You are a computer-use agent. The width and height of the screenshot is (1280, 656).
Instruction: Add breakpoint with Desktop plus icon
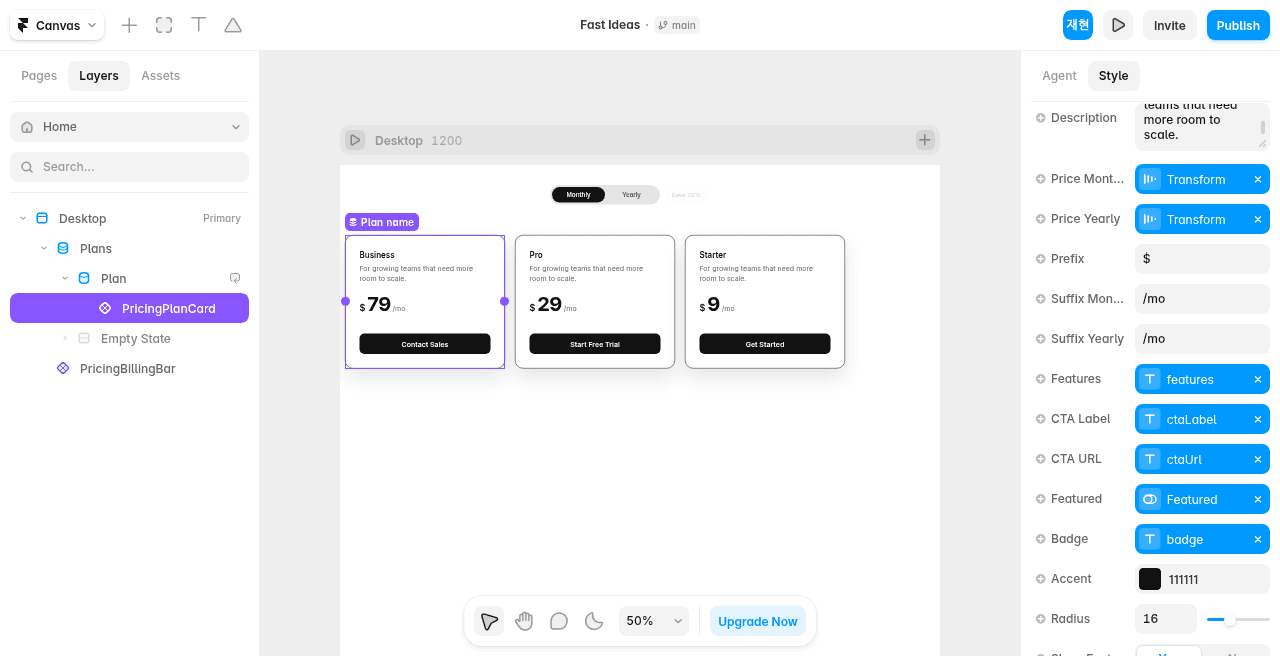pos(925,140)
